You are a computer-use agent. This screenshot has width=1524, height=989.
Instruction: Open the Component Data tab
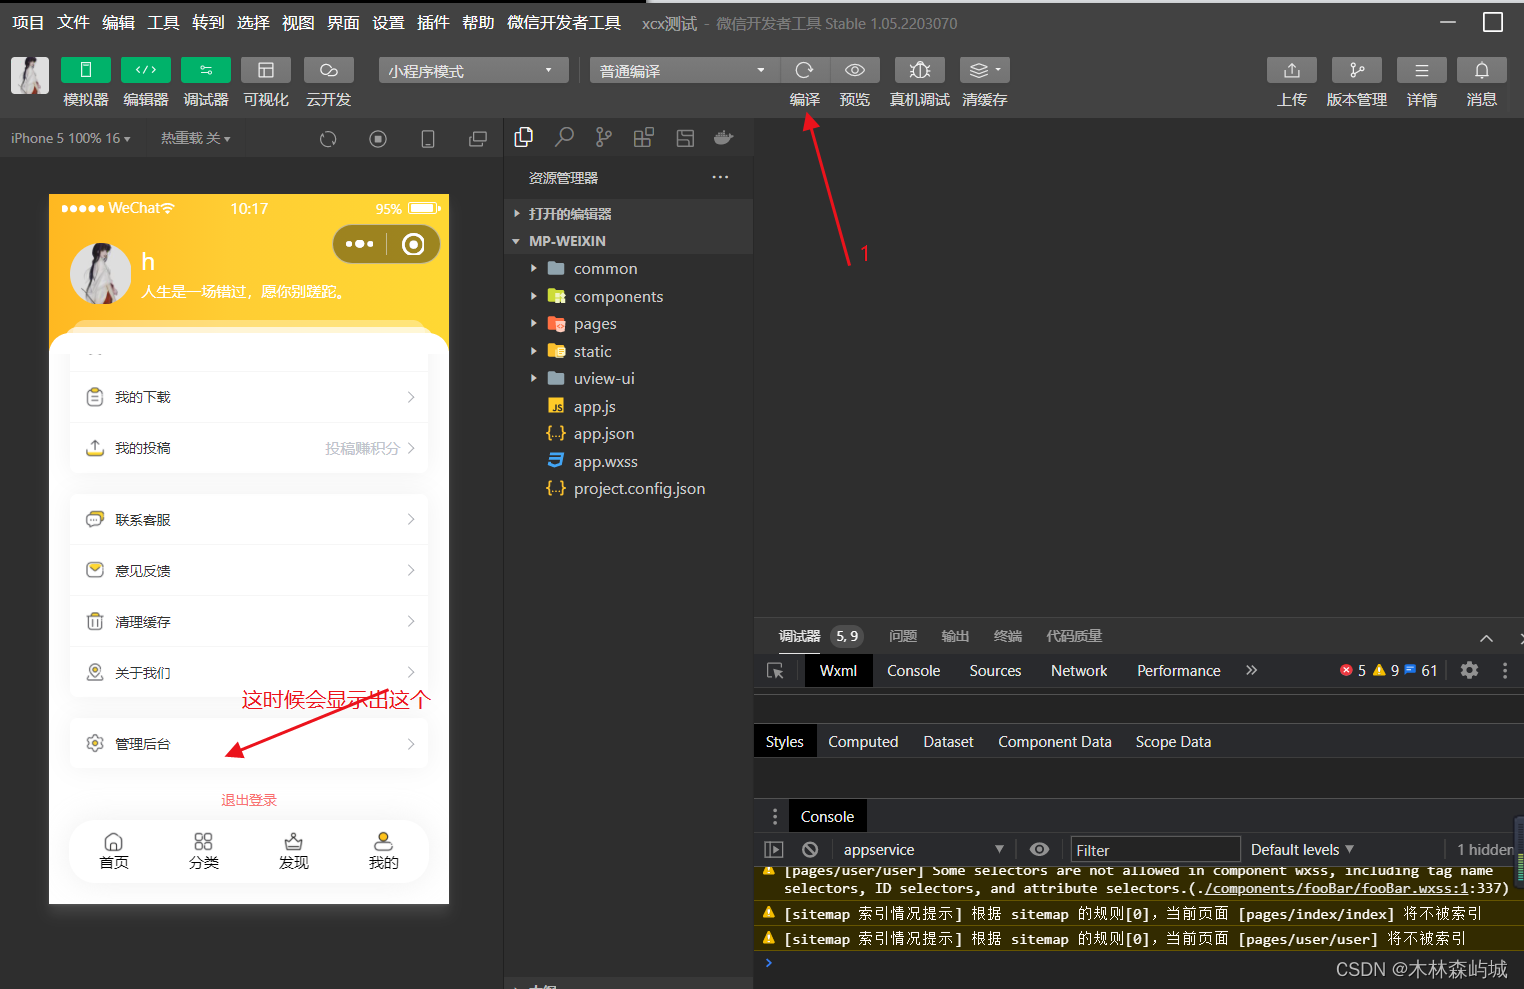pos(1055,742)
